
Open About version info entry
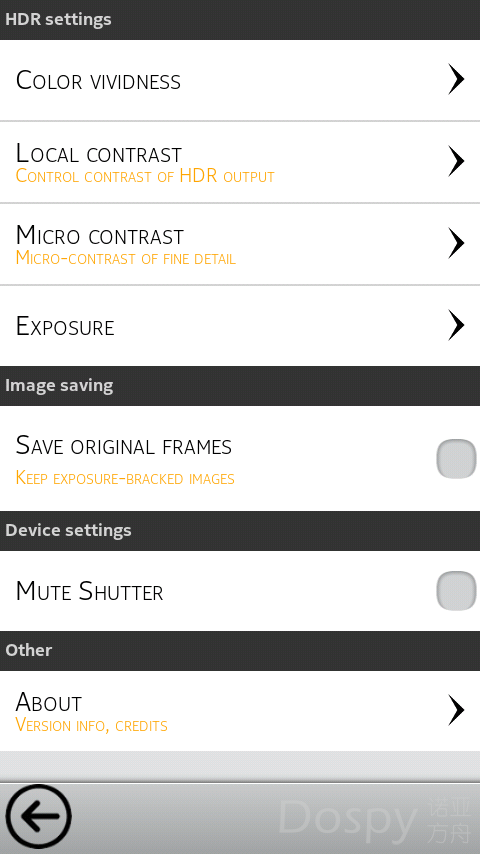click(x=240, y=711)
